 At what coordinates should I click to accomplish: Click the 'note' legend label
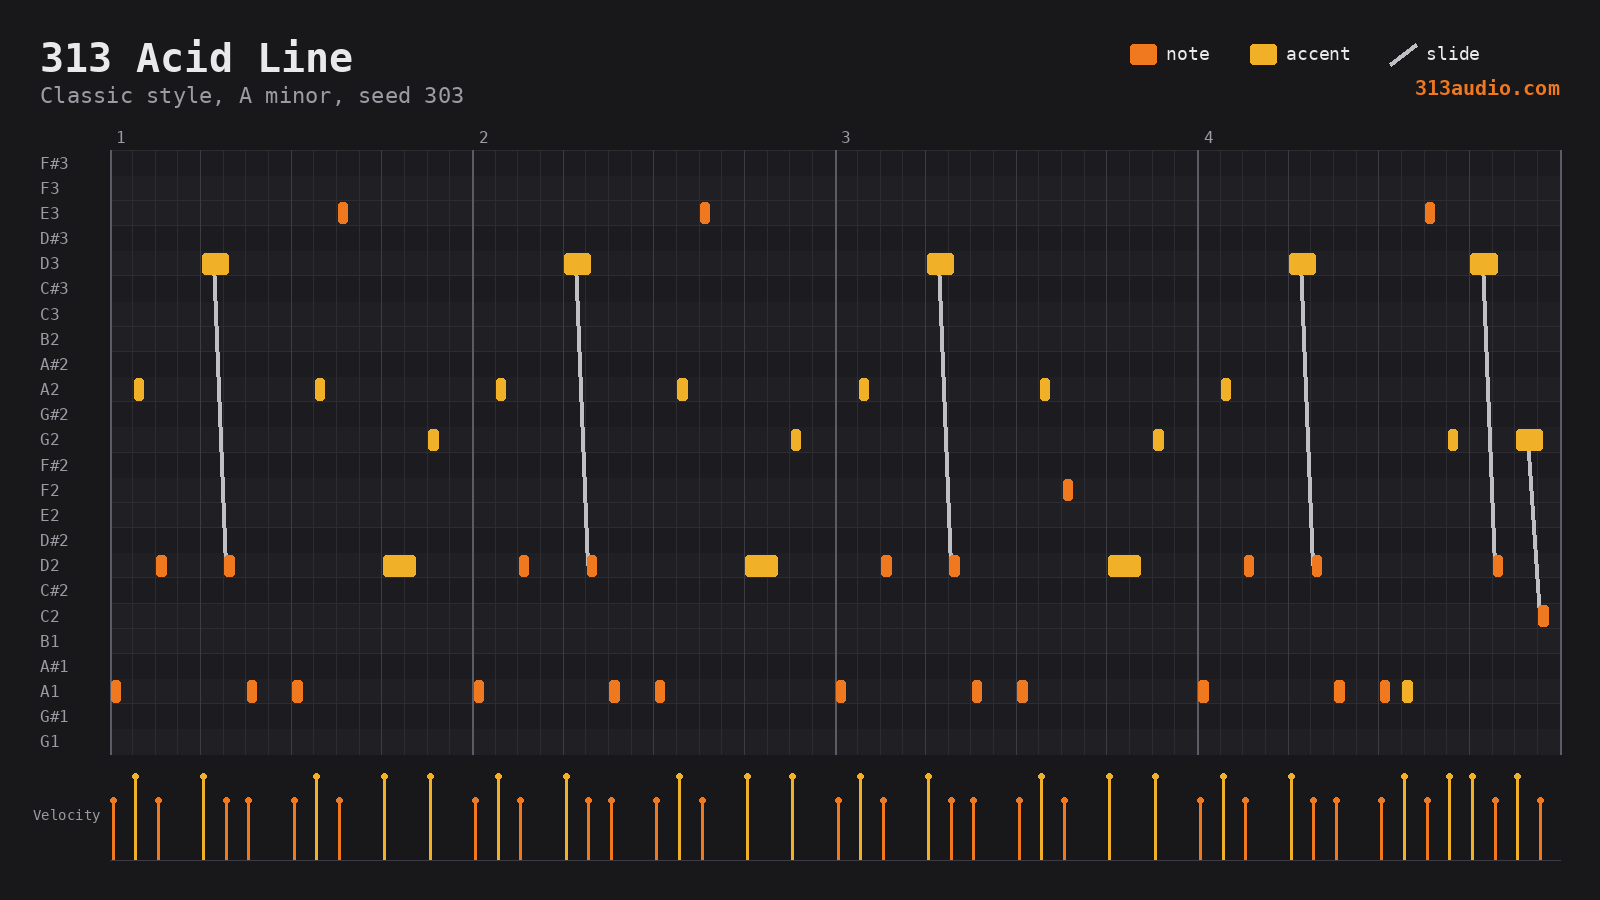coord(1188,54)
